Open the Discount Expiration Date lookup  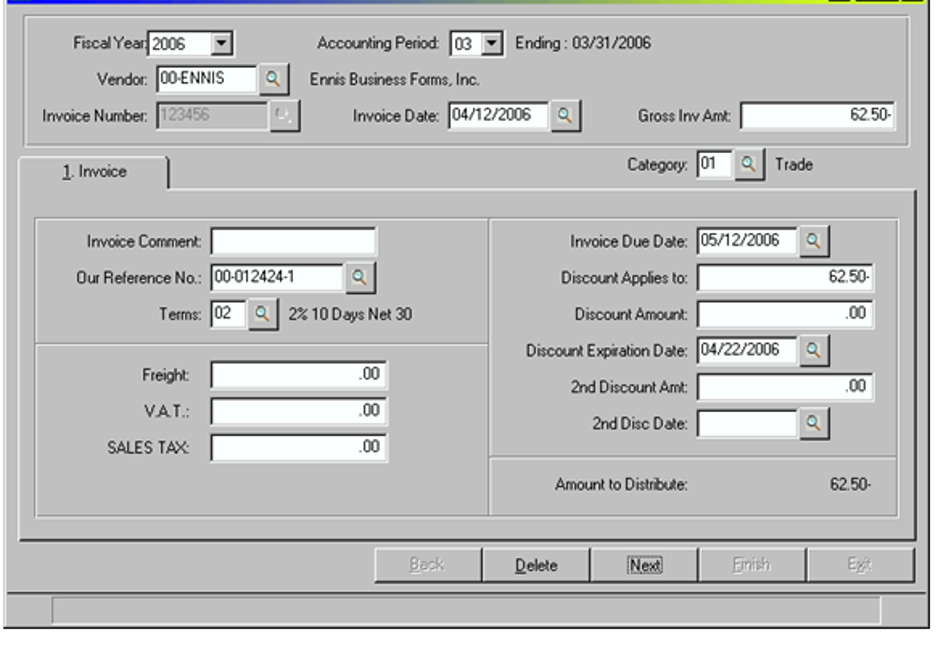tap(814, 351)
